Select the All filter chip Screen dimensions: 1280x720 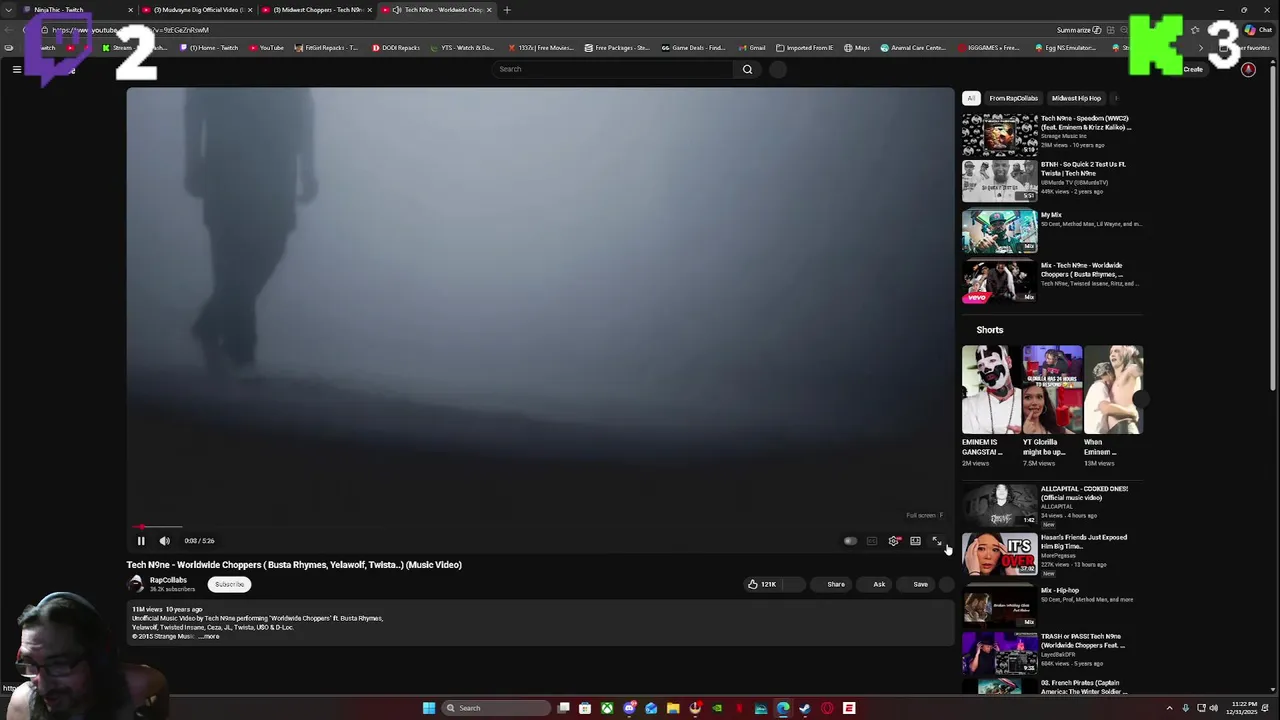[x=971, y=98]
